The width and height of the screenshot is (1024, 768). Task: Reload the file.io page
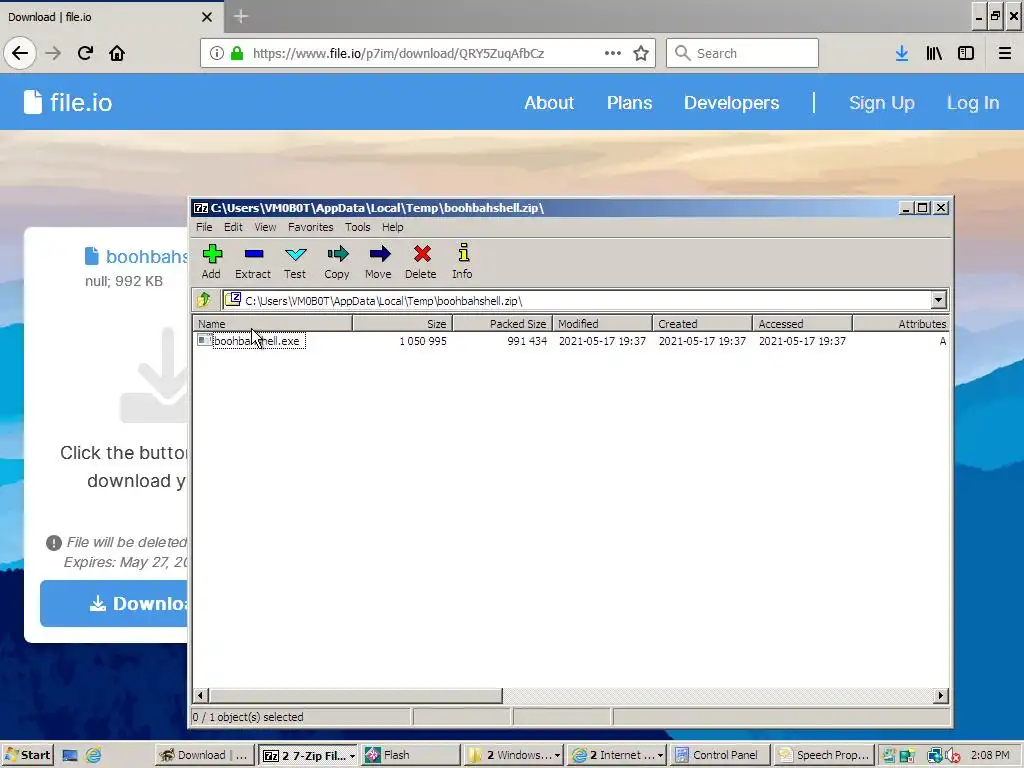(x=85, y=53)
